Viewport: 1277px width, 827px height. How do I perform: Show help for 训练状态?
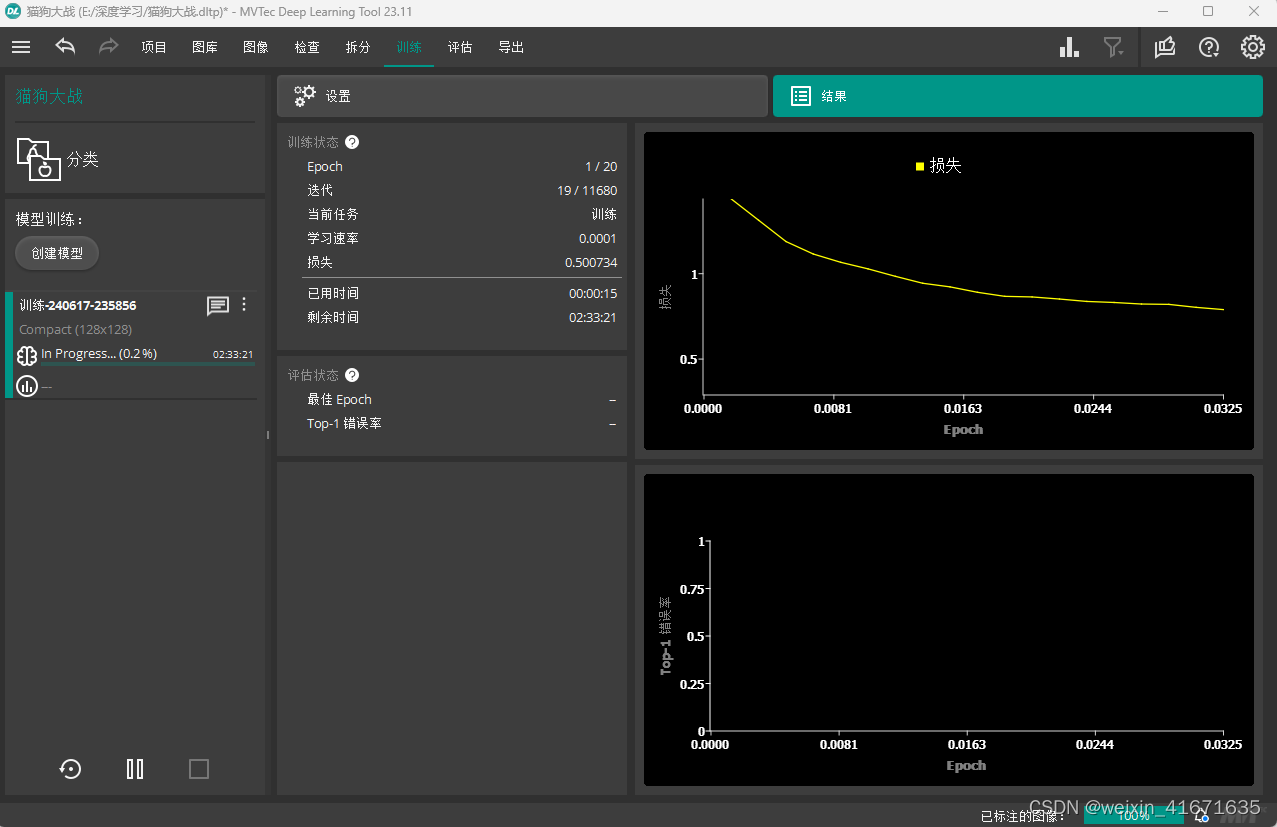tap(352, 143)
